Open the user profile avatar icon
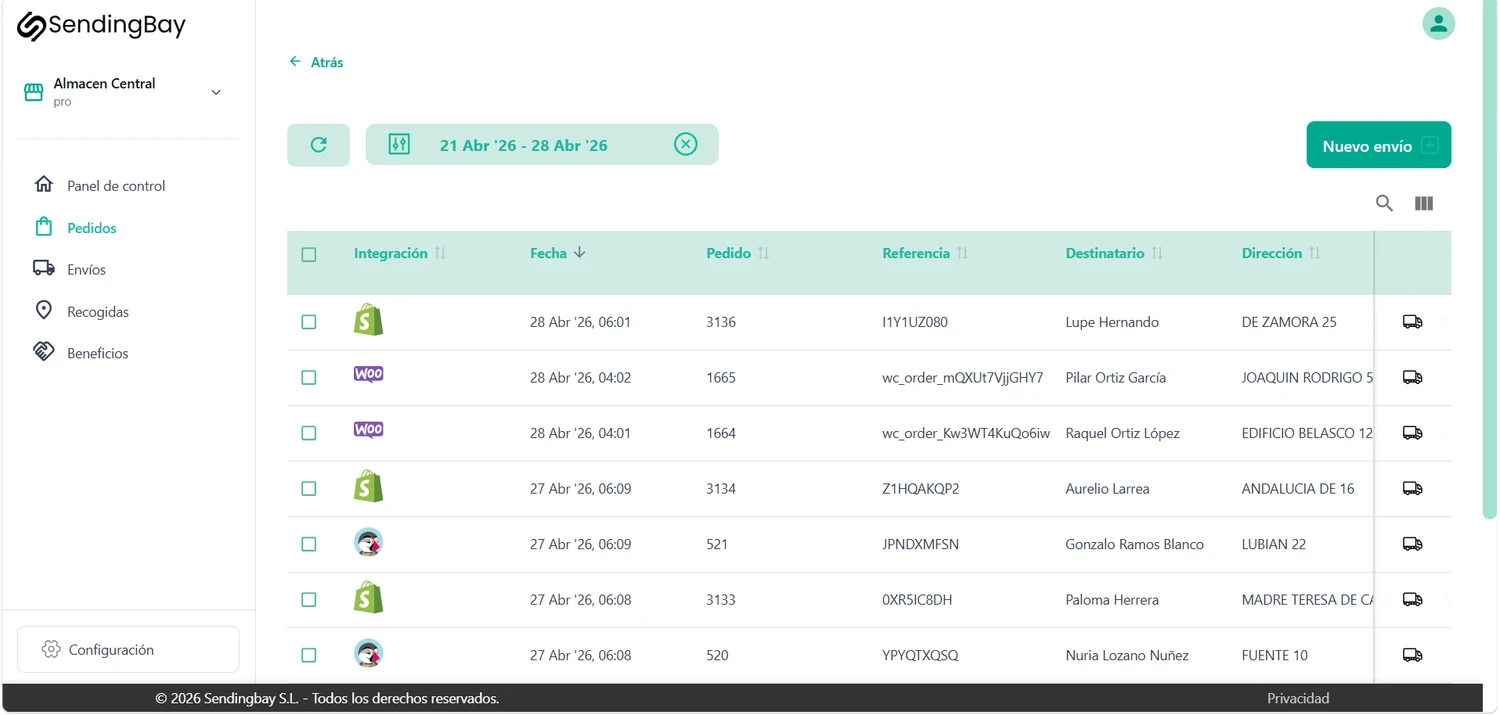This screenshot has width=1500, height=715. 1438,23
